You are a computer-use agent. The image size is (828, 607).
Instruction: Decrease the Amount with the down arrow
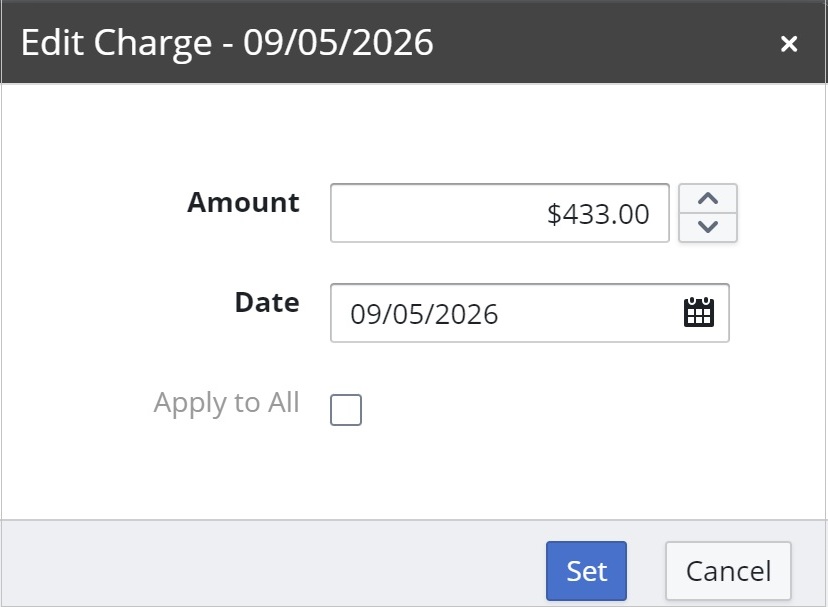click(x=708, y=227)
